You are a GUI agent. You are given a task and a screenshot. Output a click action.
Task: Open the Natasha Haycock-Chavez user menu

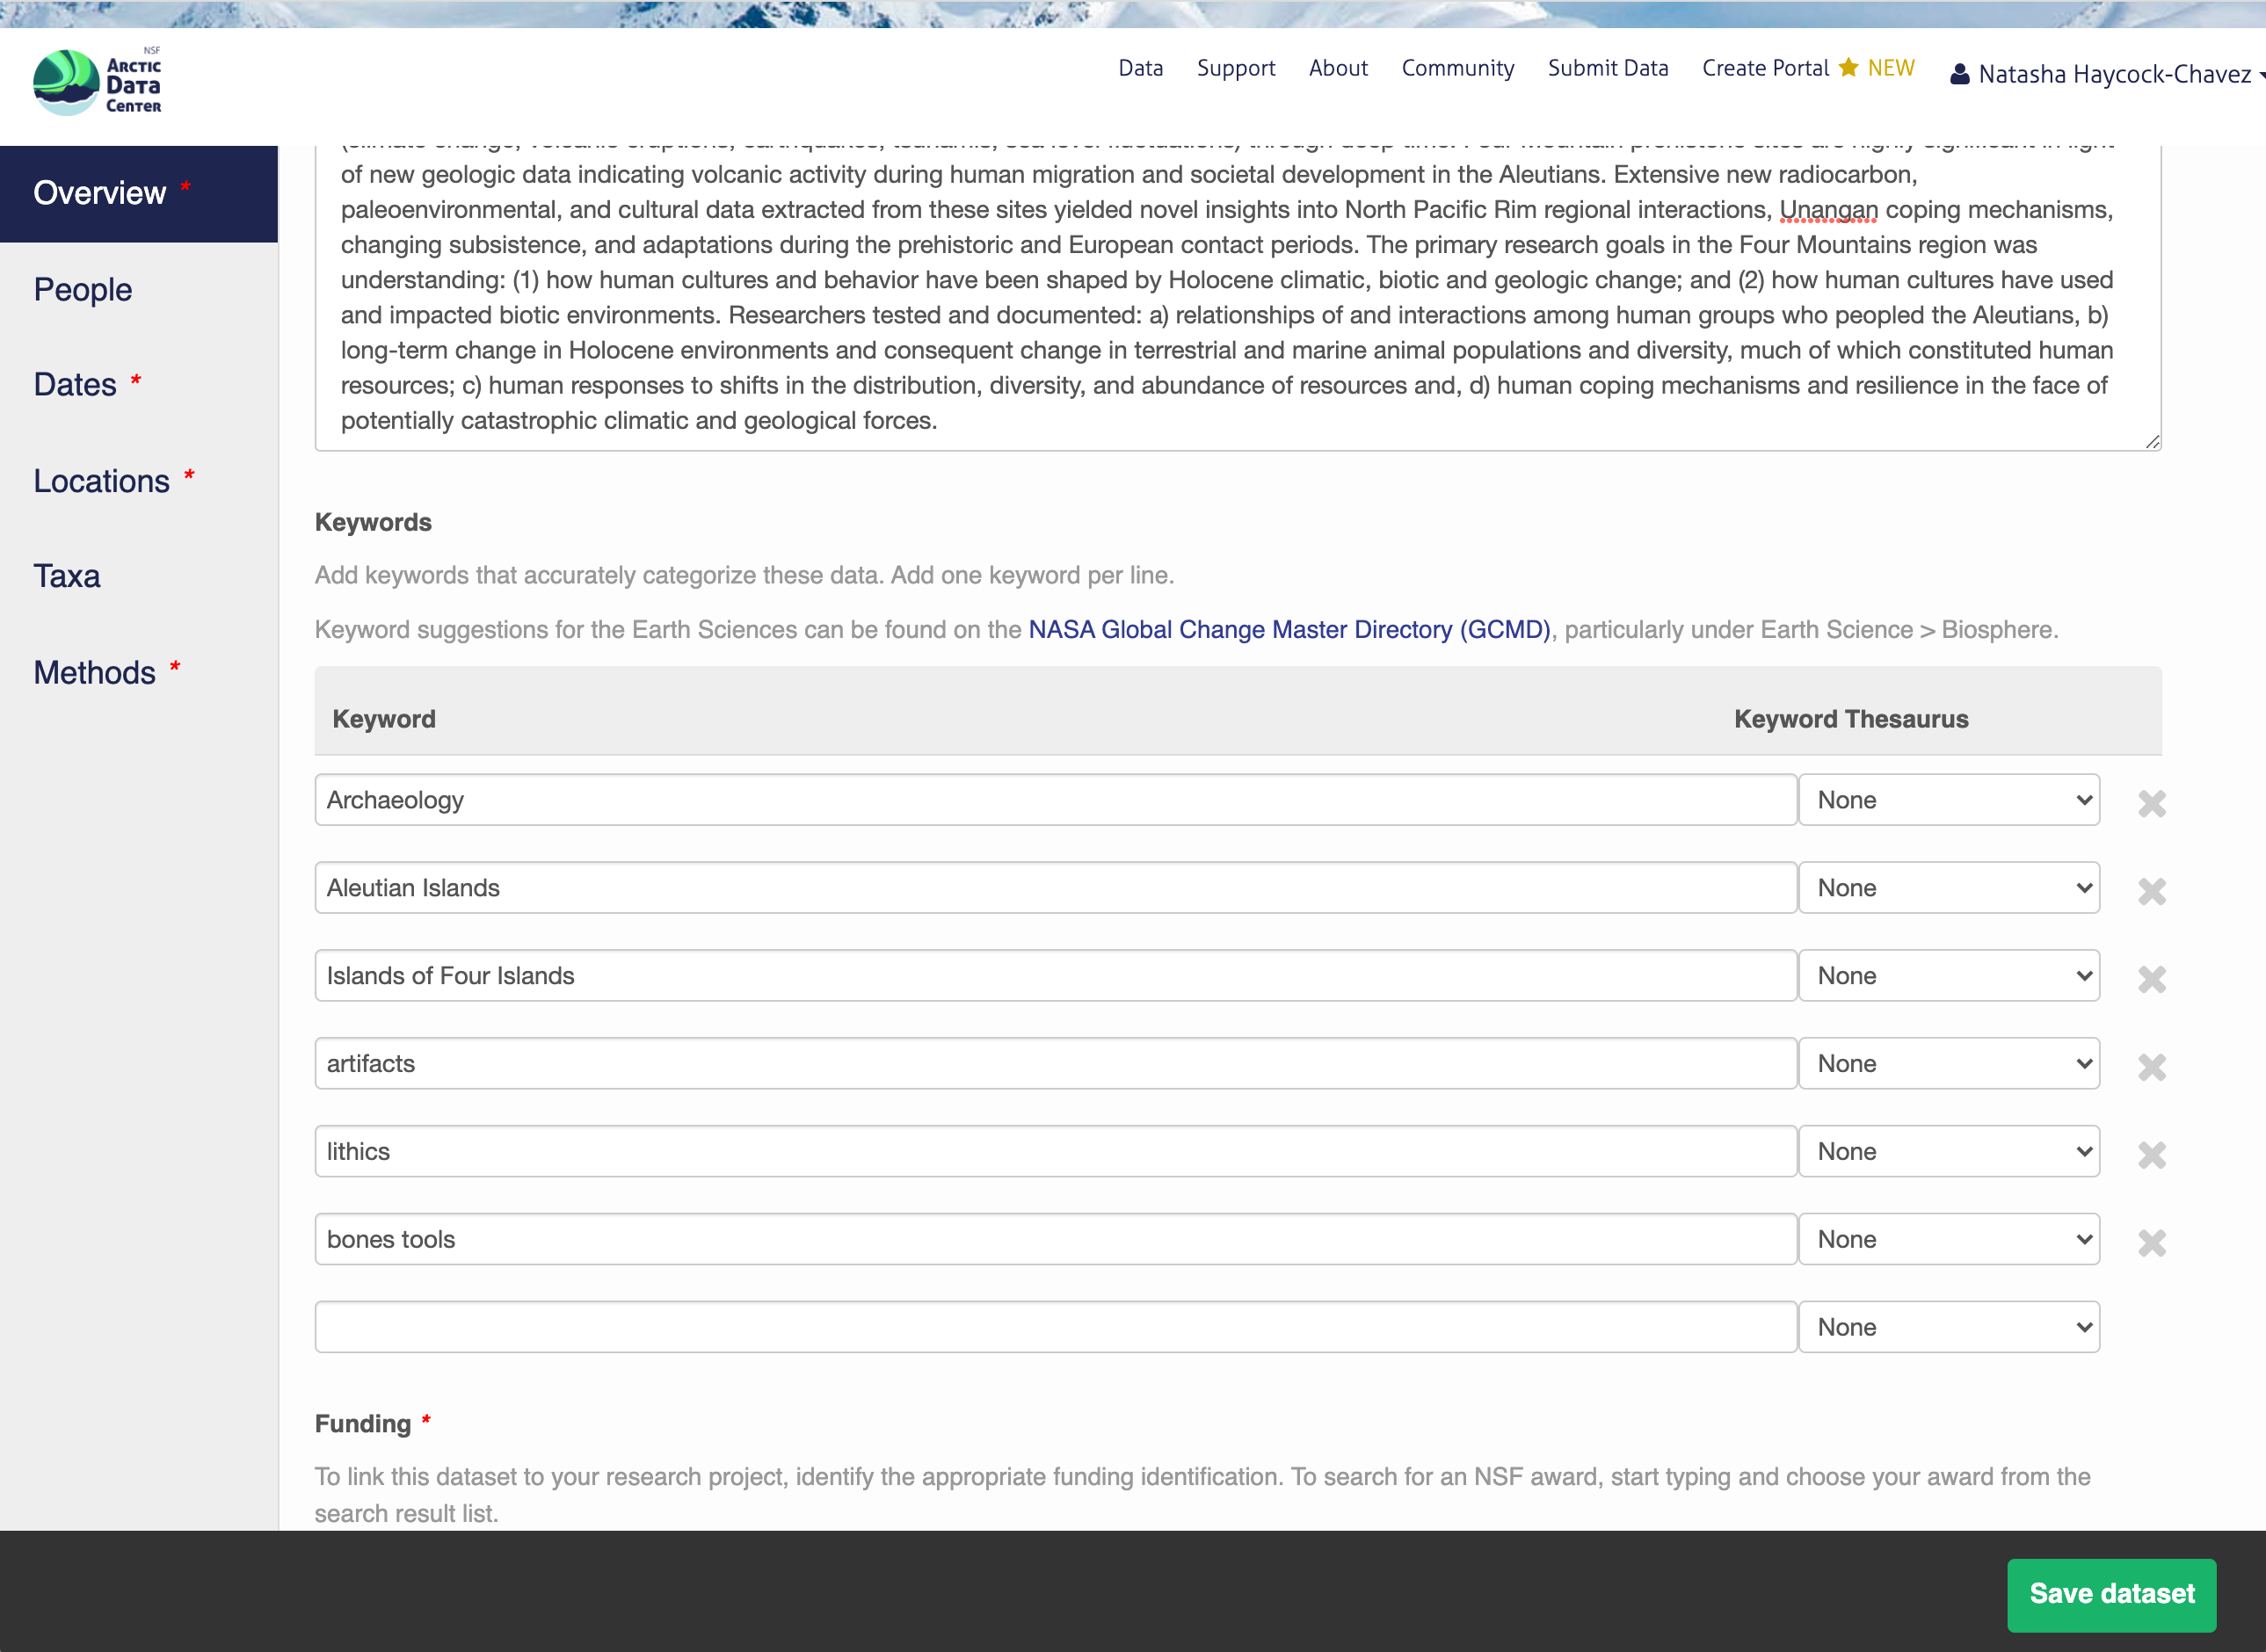pyautogui.click(x=2107, y=74)
